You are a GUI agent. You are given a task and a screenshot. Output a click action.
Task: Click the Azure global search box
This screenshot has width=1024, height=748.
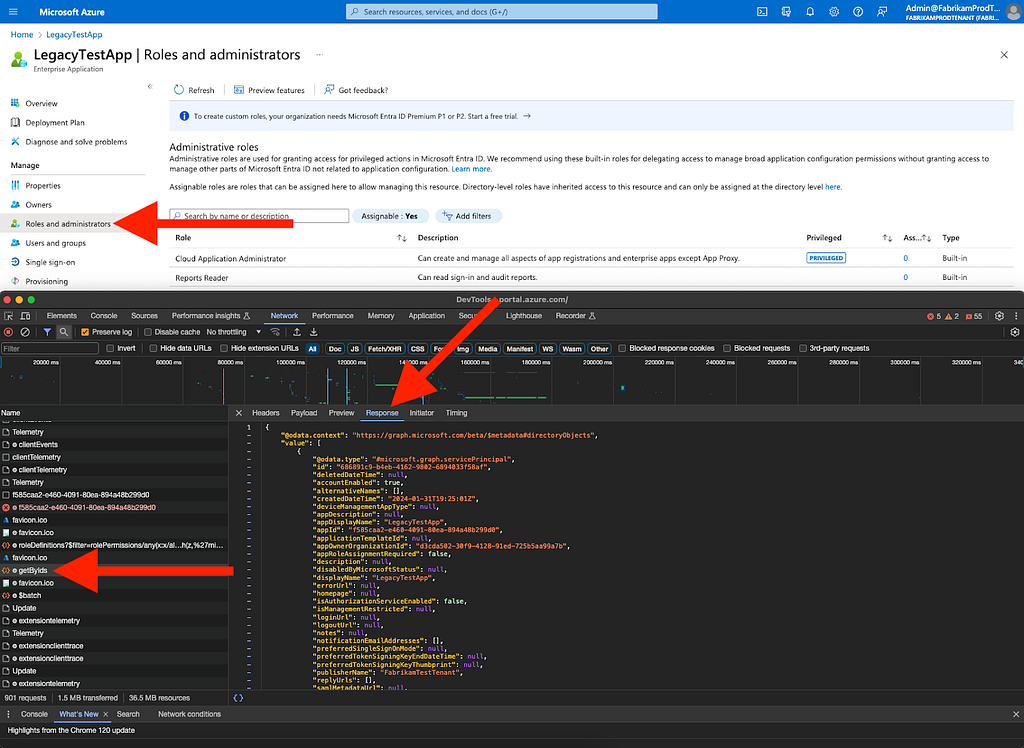tap(502, 12)
